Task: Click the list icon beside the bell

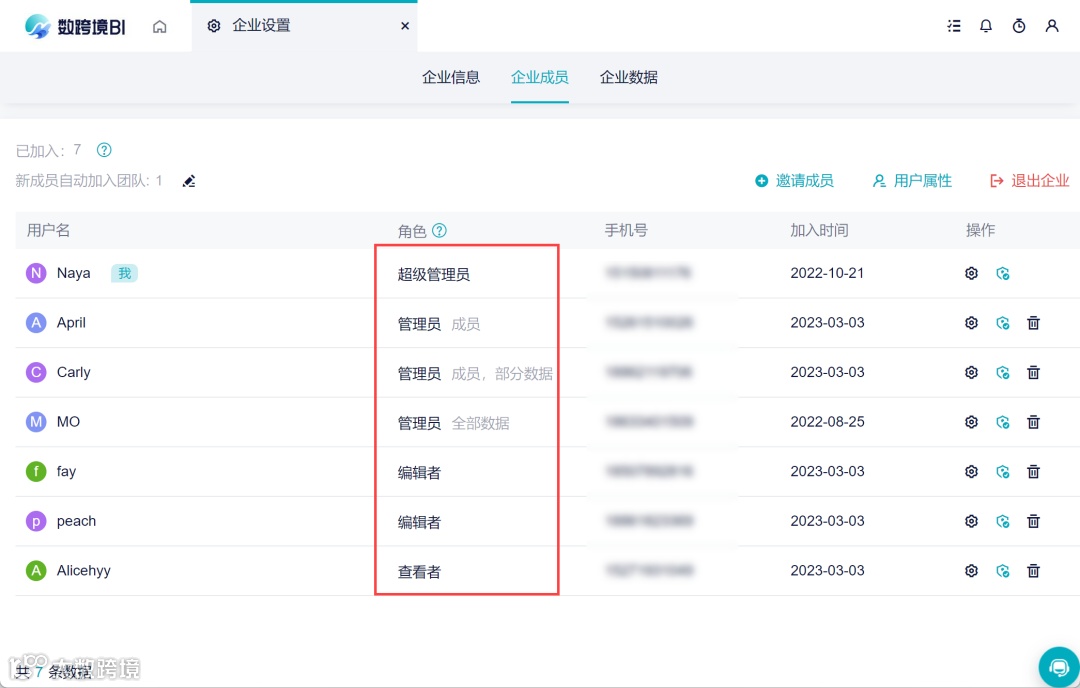Action: click(x=954, y=26)
